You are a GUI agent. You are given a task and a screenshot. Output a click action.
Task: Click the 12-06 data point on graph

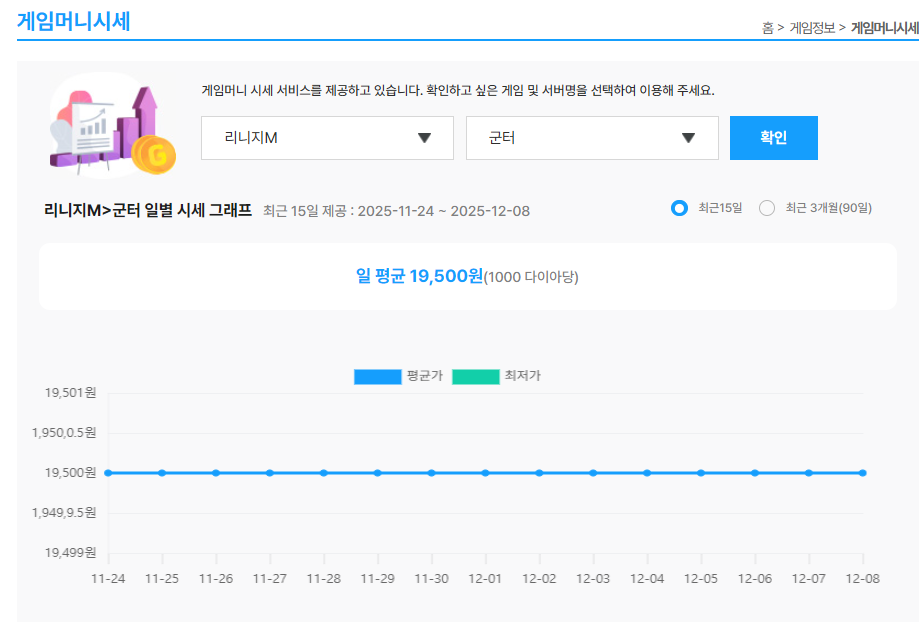755,473
